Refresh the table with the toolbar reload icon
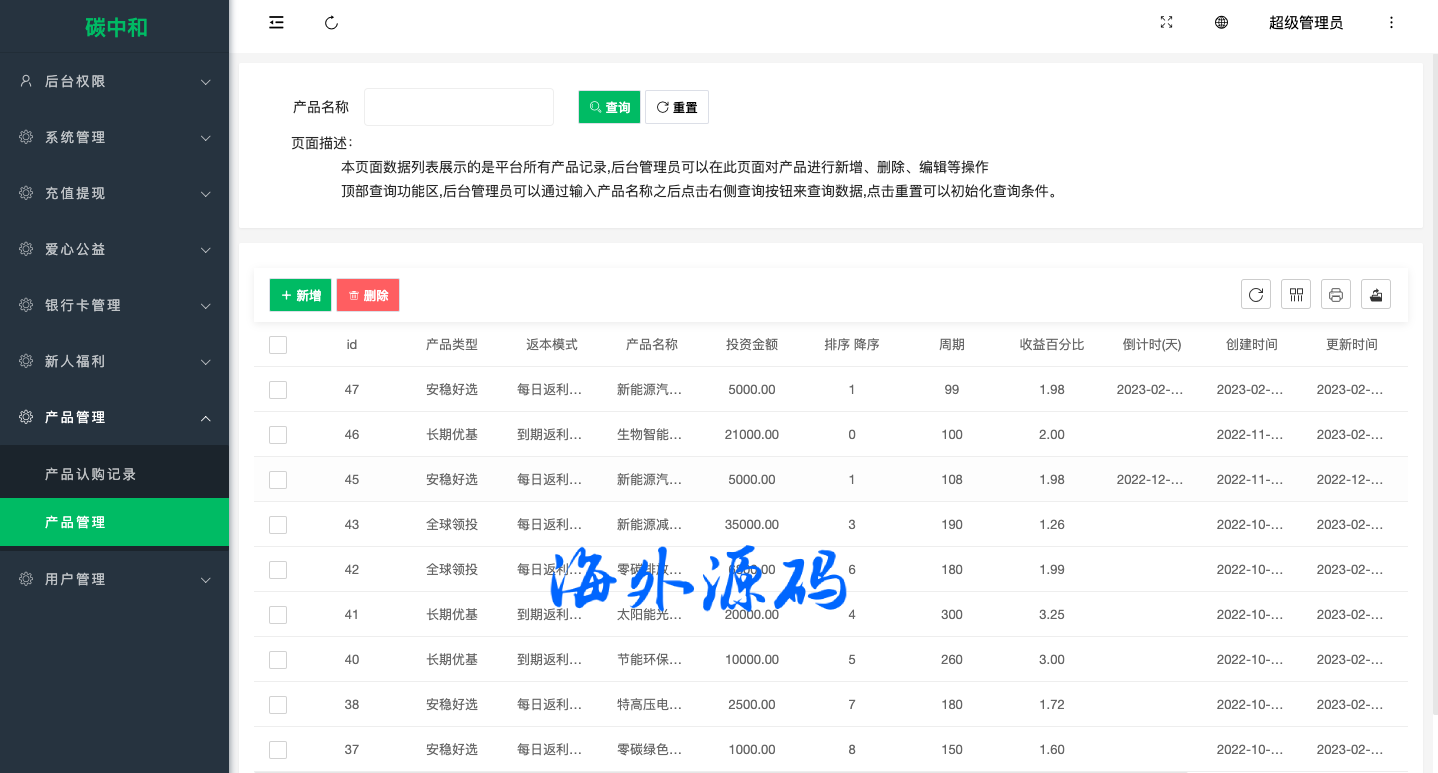1438x773 pixels. (x=1256, y=295)
